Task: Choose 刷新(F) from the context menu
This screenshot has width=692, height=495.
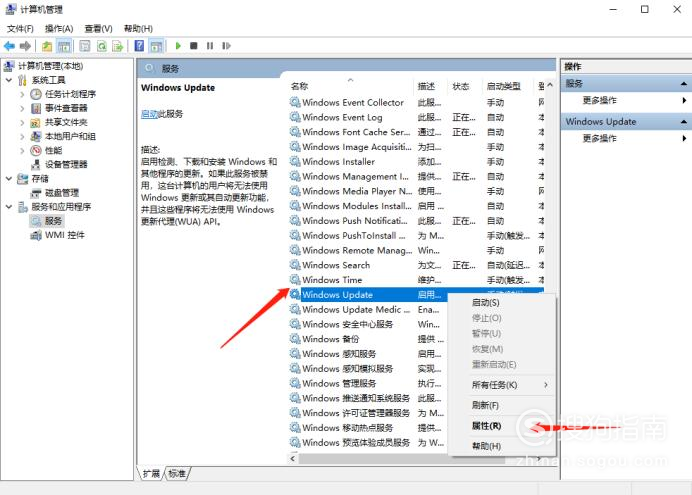Action: coord(502,405)
